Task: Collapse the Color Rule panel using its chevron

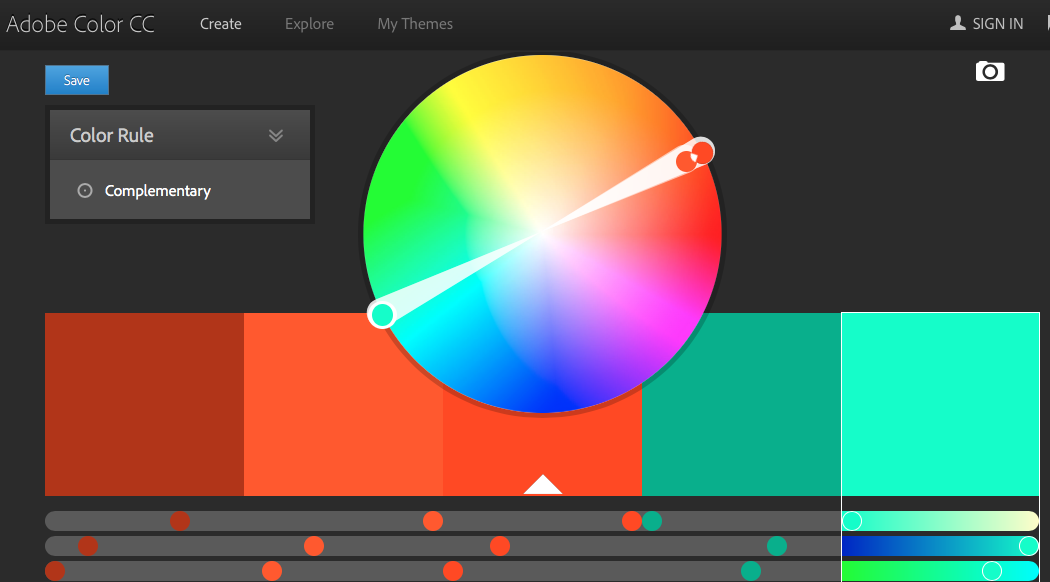Action: click(276, 135)
